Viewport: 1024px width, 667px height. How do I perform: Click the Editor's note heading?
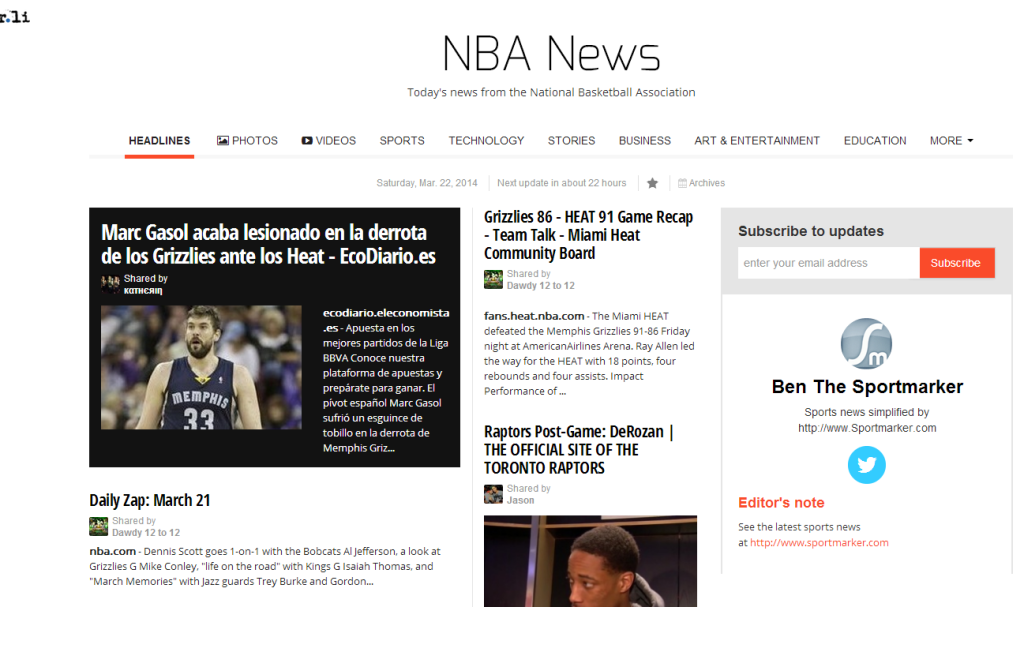(781, 503)
